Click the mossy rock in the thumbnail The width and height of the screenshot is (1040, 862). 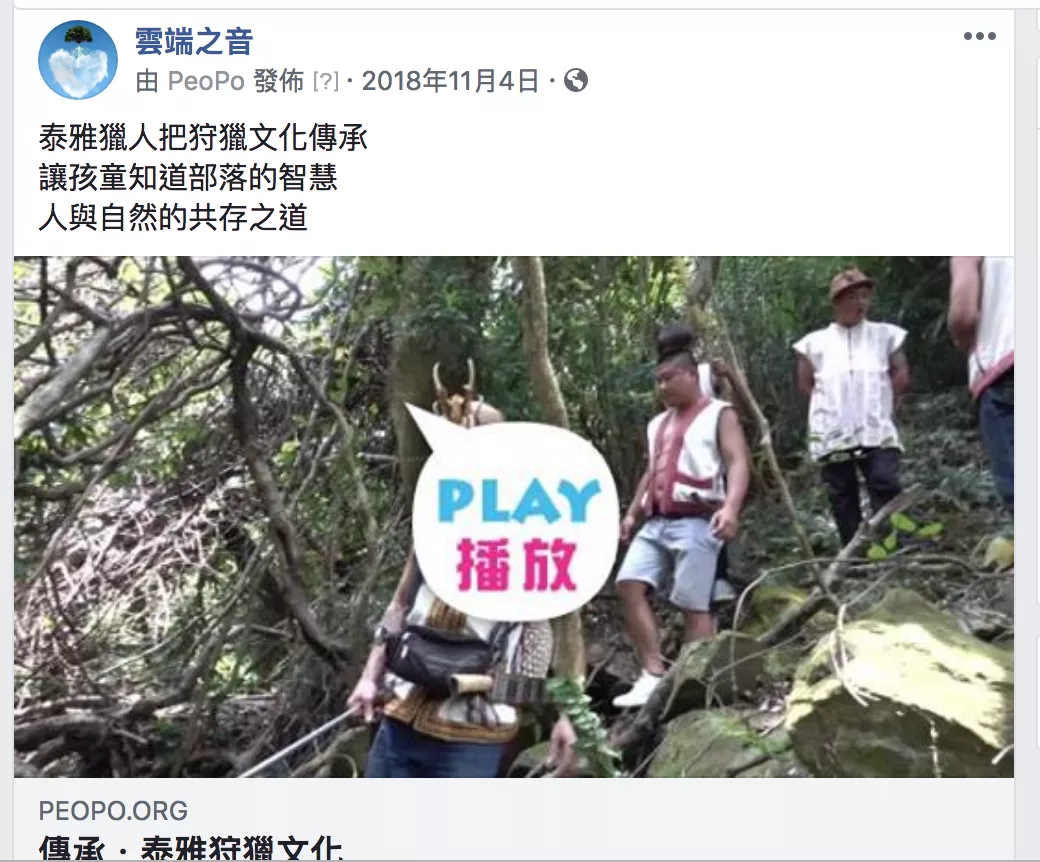(x=902, y=683)
